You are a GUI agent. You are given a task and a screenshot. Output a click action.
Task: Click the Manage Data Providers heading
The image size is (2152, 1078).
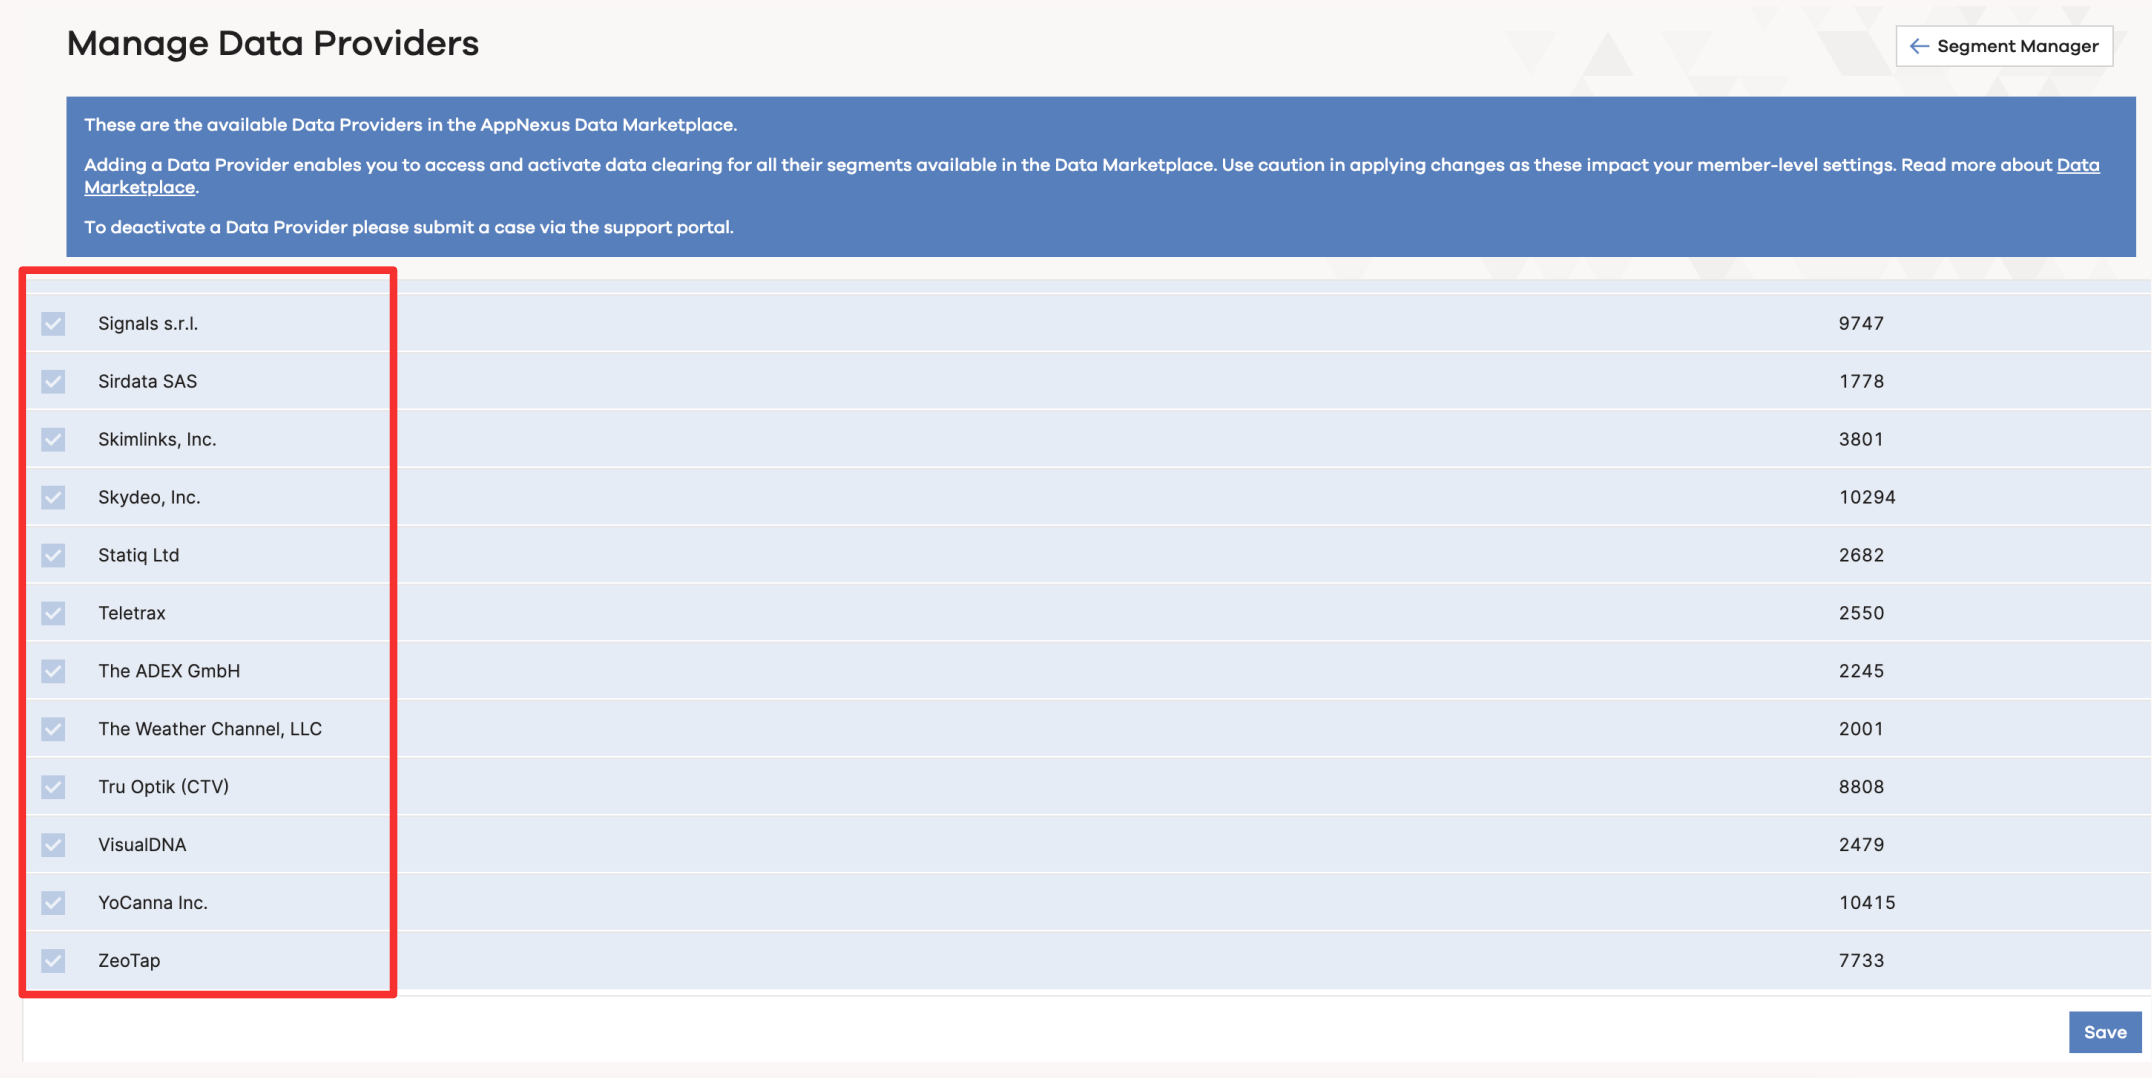pos(273,44)
